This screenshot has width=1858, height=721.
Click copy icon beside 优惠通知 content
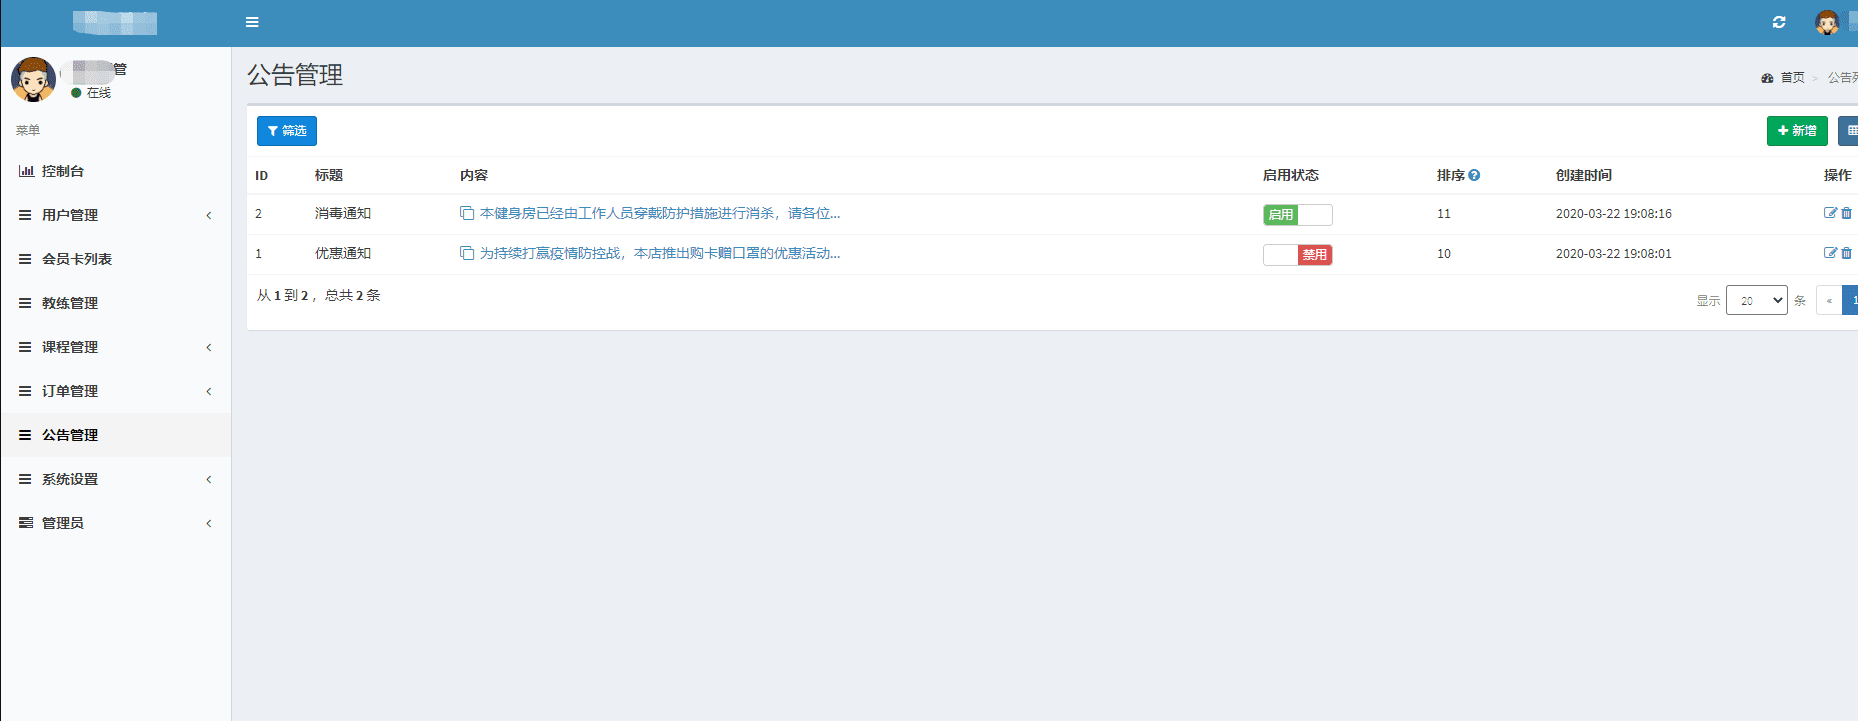coord(467,253)
